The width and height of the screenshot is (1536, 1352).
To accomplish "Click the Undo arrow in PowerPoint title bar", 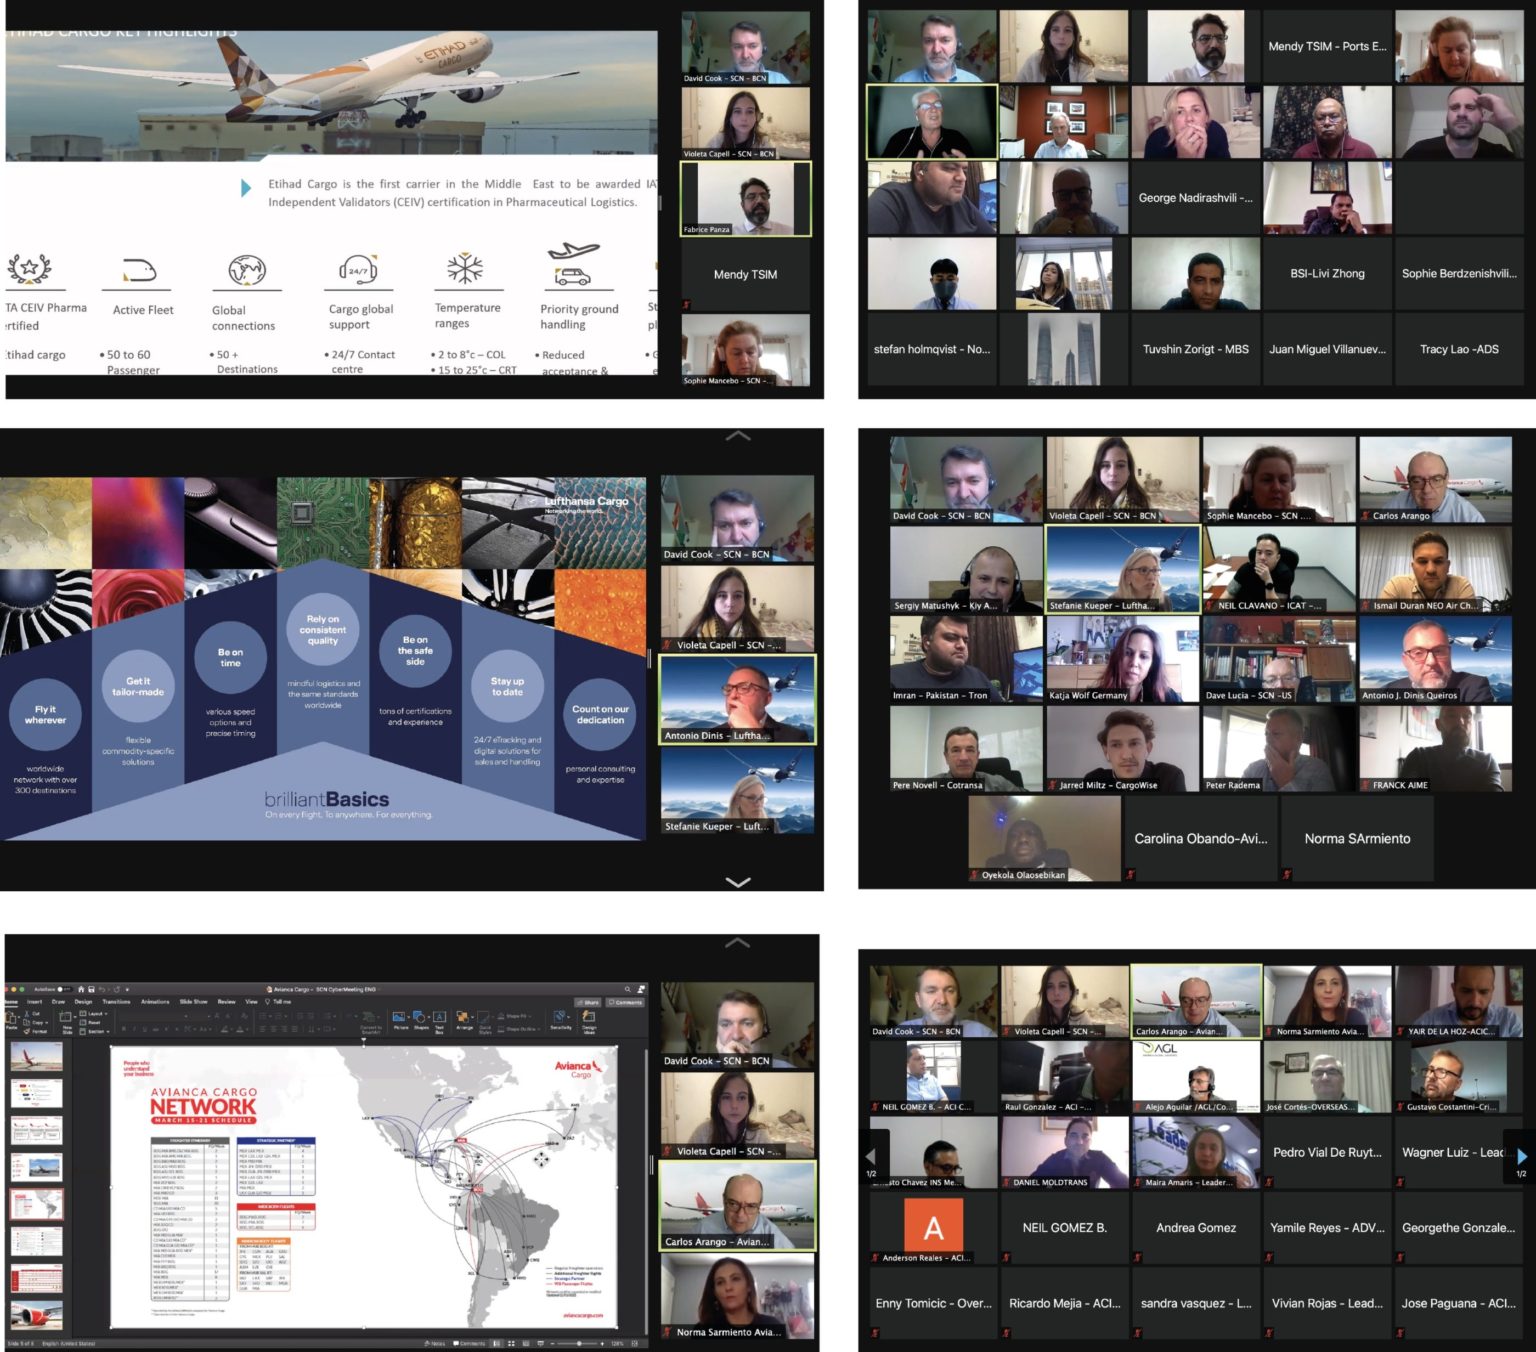I will point(102,989).
